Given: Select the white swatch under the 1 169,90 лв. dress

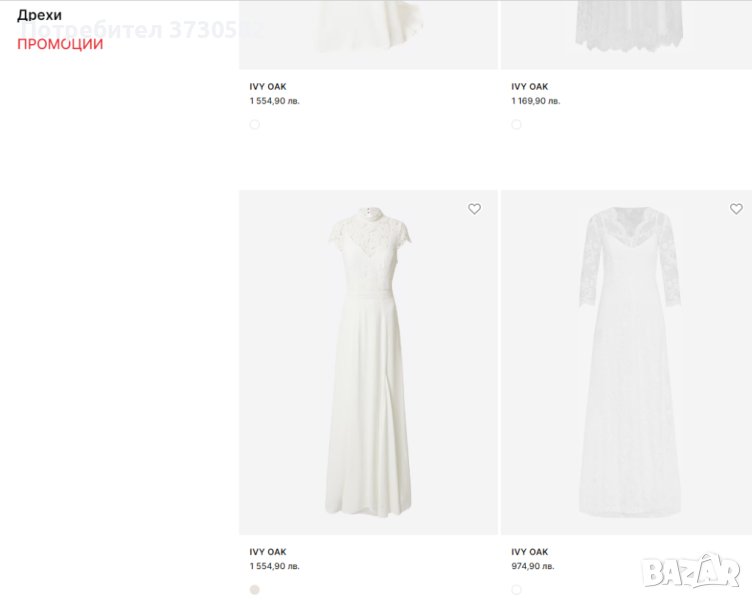Looking at the screenshot, I should click(x=516, y=125).
